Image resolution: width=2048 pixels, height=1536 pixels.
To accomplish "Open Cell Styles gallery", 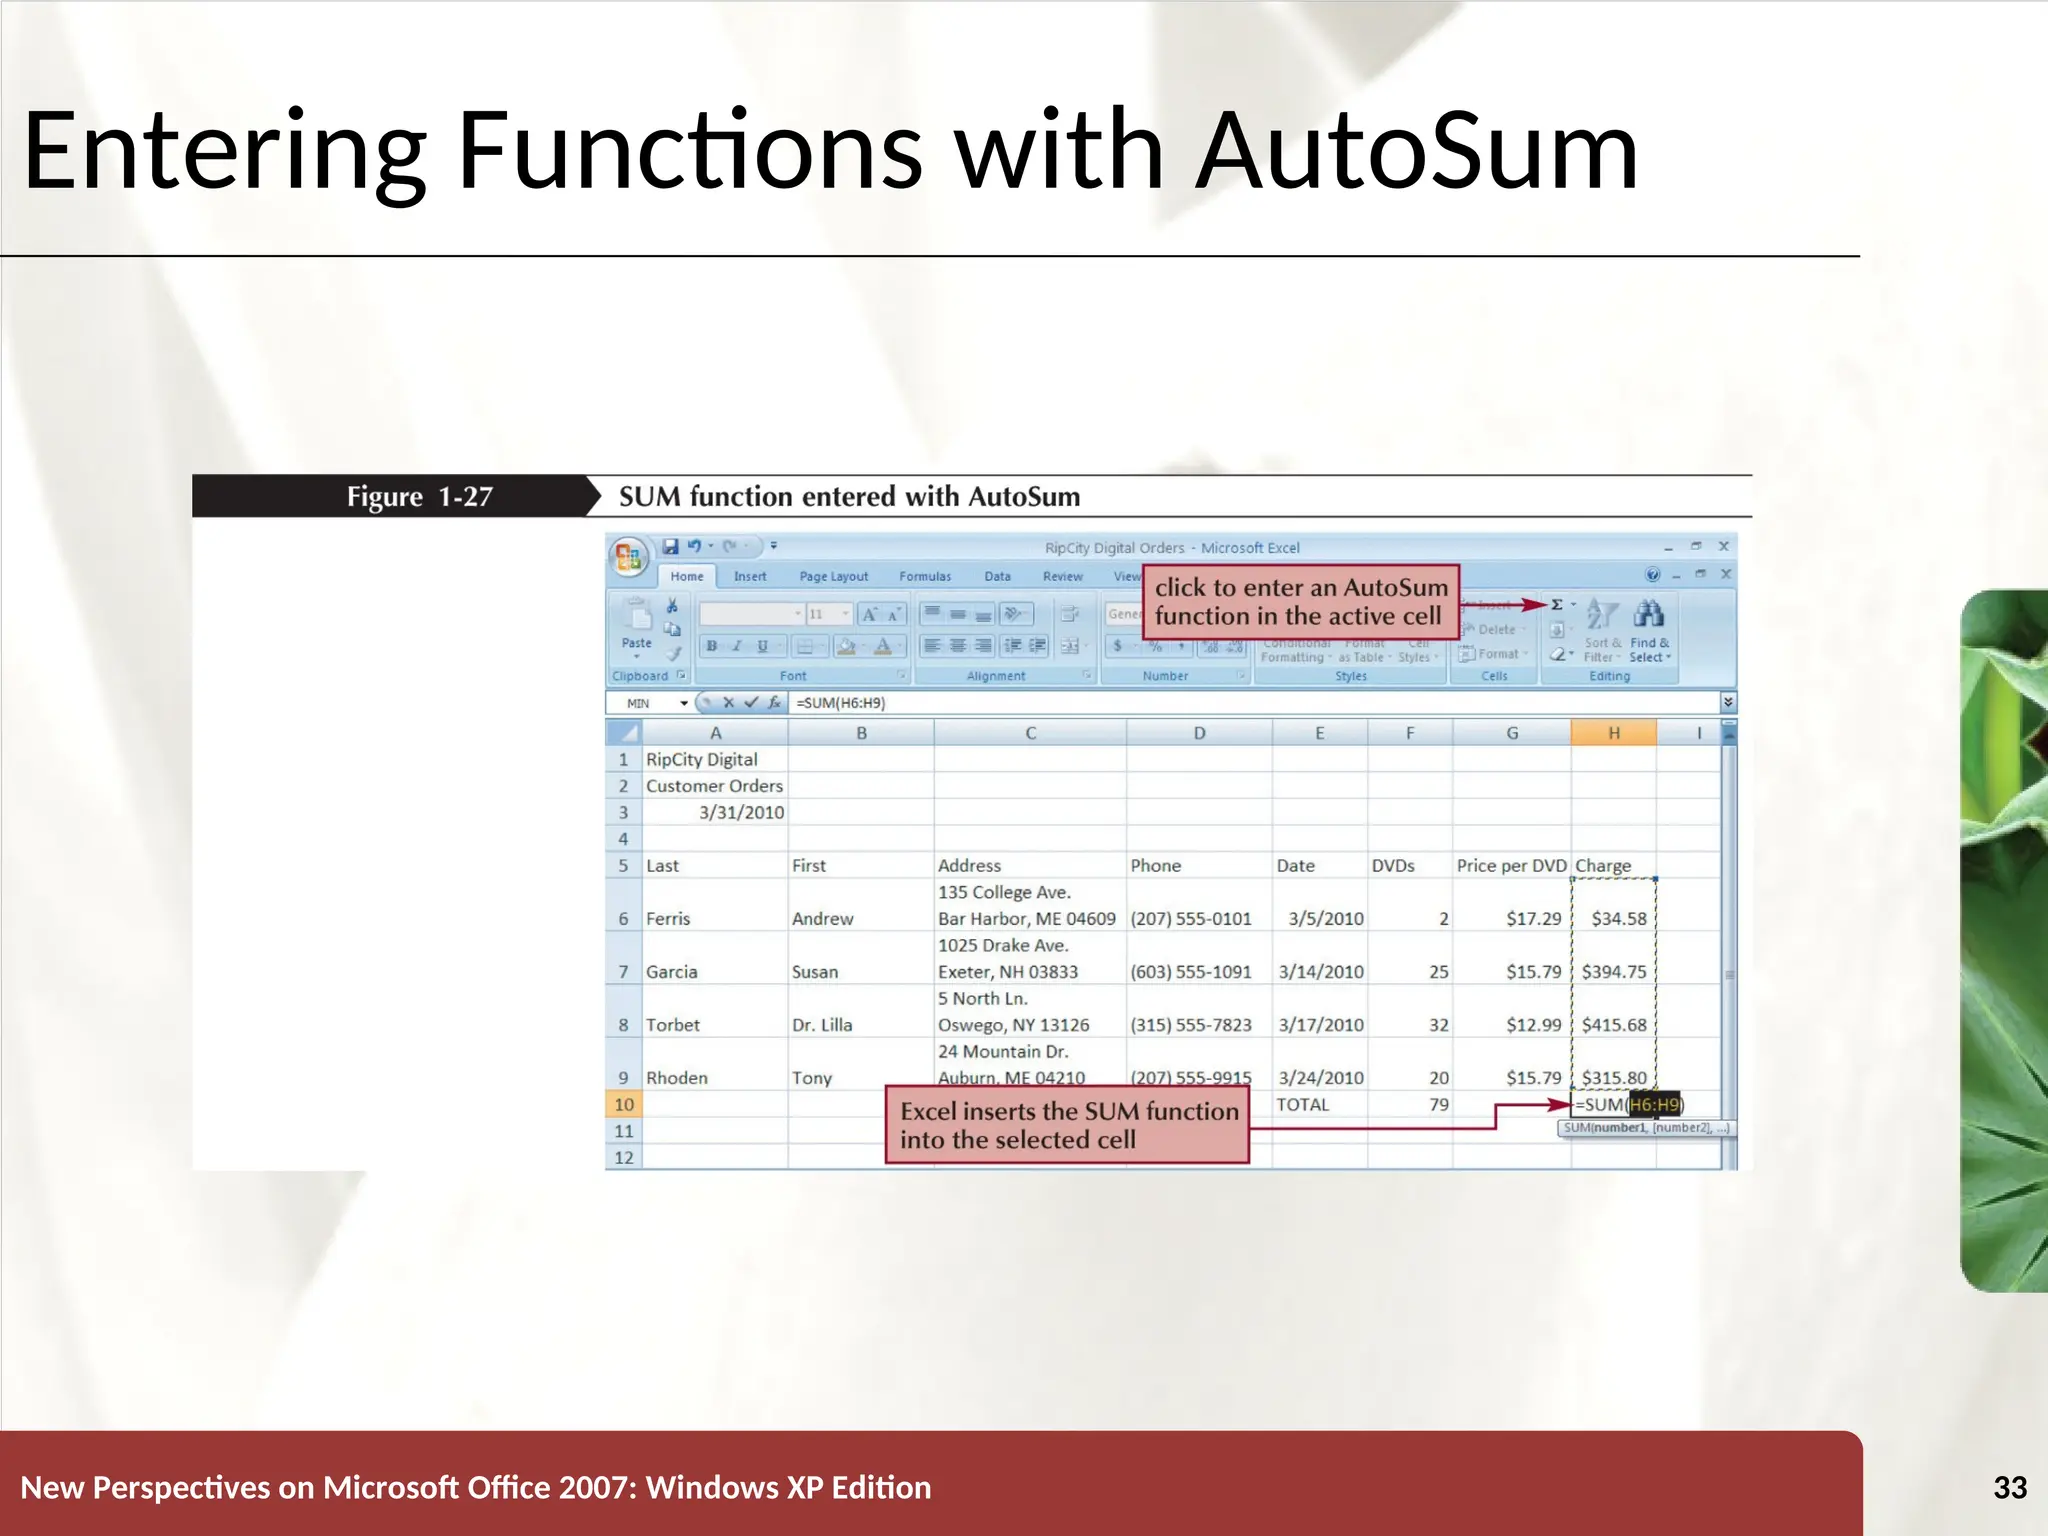I will [1418, 650].
